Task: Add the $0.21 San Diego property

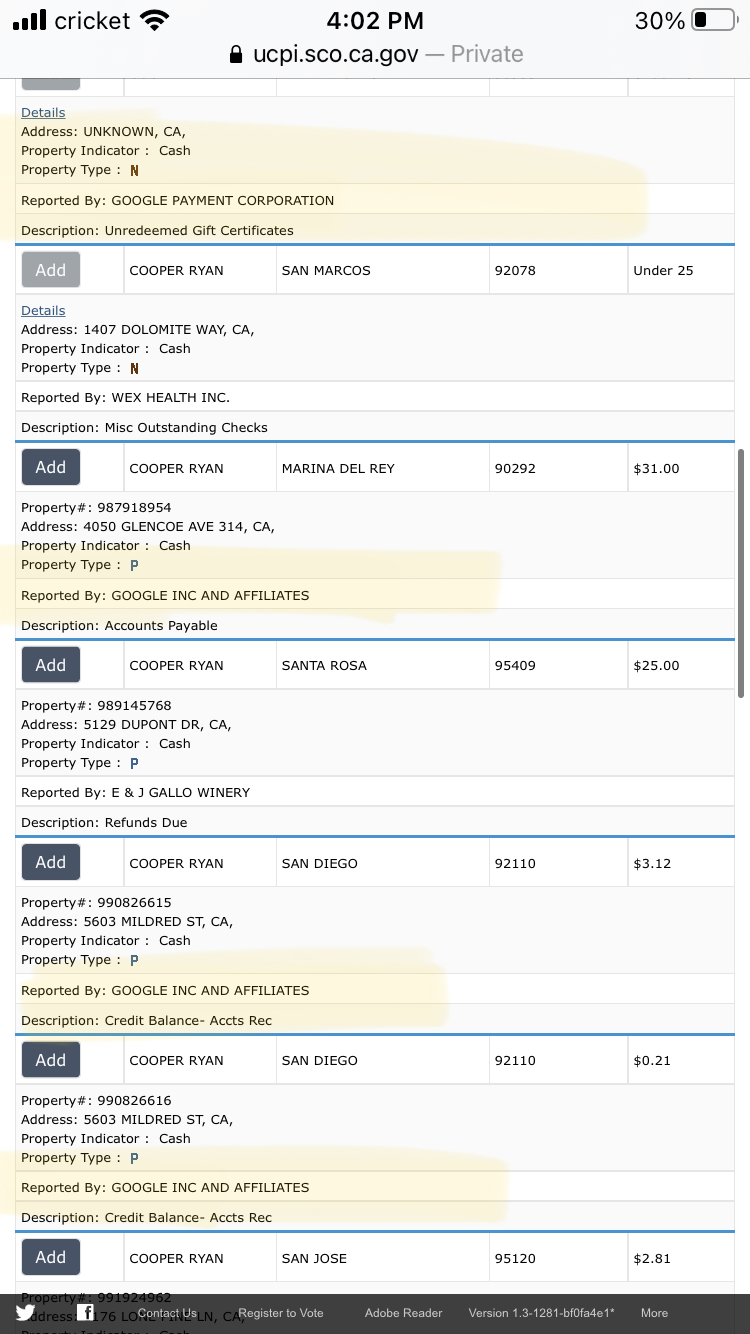Action: coord(51,1060)
